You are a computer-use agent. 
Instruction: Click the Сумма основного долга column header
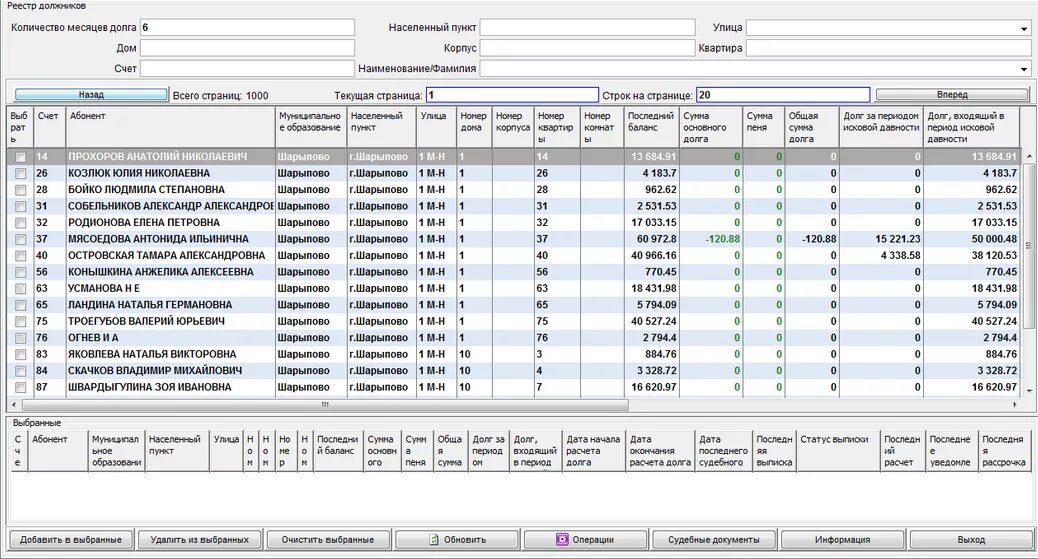click(711, 127)
